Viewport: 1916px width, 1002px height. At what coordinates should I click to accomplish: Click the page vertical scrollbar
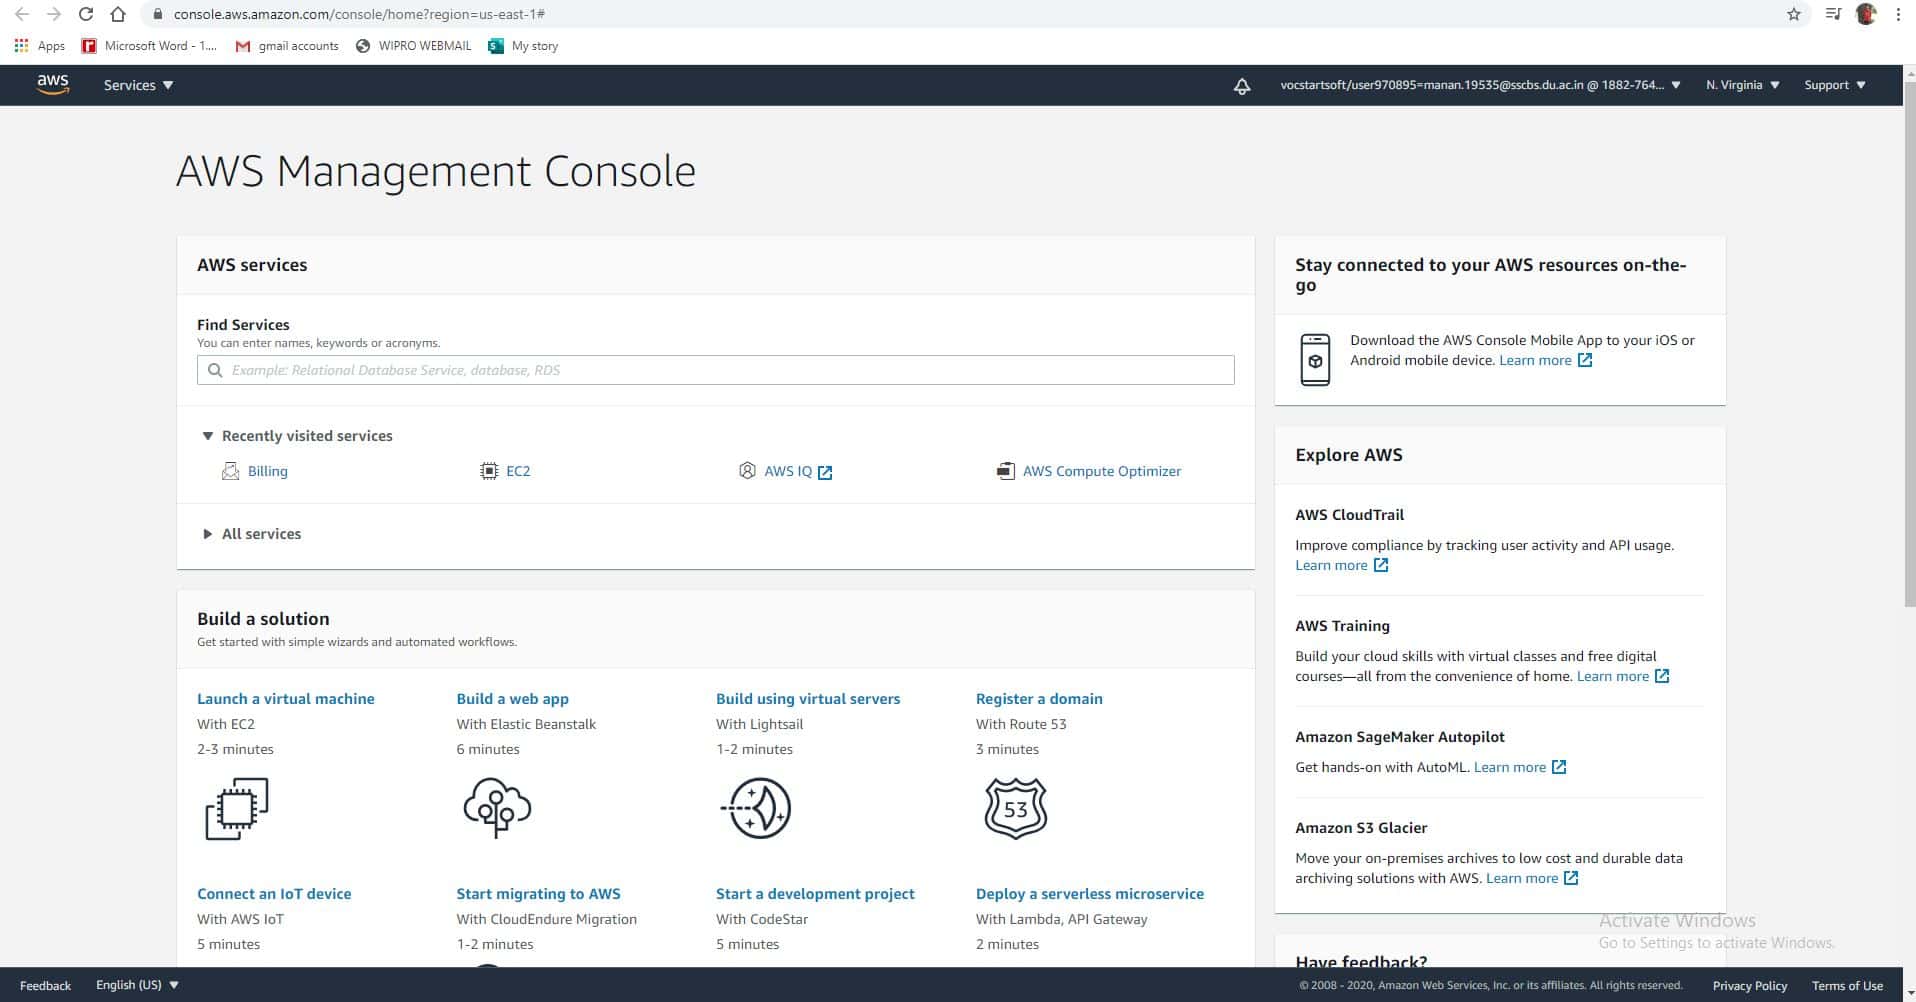tap(1909, 345)
